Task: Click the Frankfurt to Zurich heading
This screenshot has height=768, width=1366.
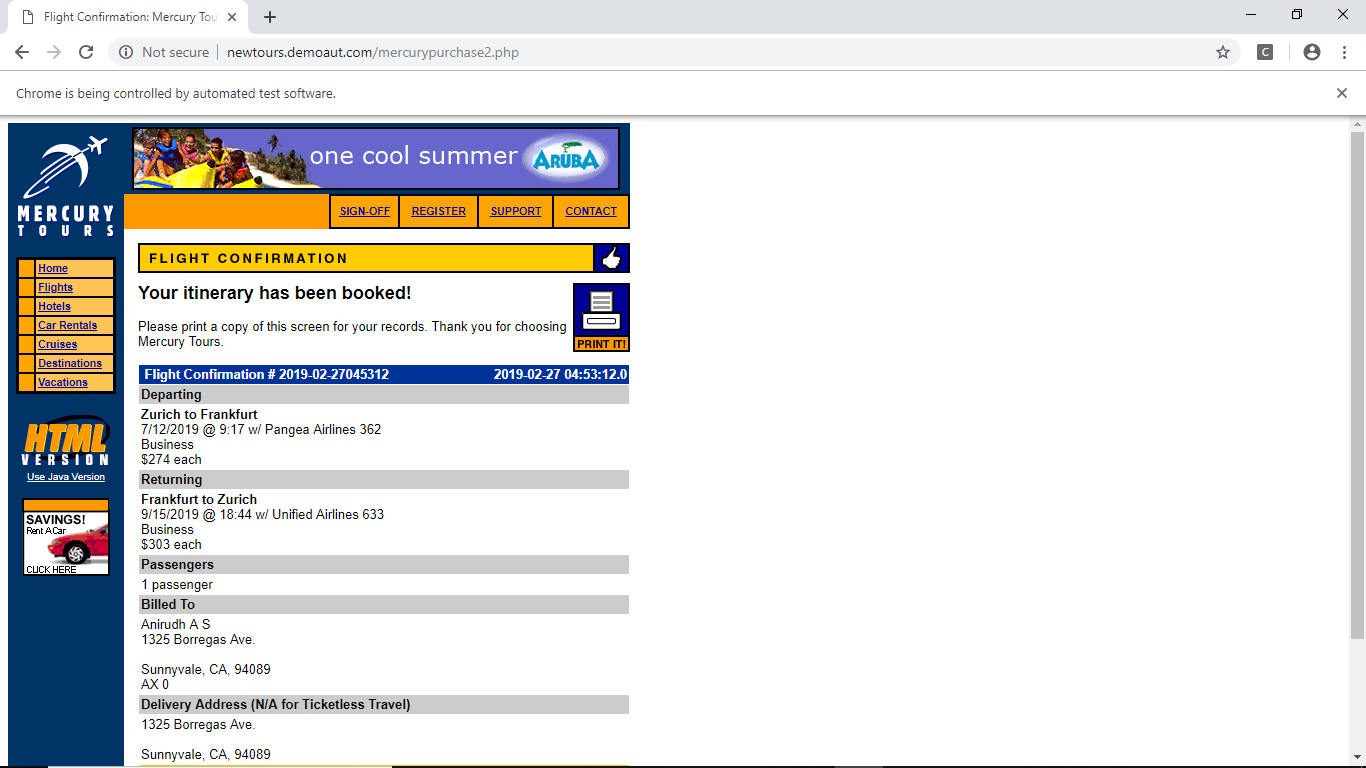Action: tap(199, 499)
